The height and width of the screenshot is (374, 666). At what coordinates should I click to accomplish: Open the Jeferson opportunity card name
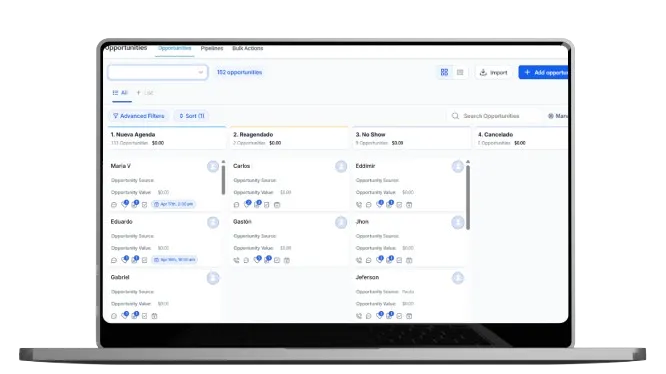click(367, 277)
